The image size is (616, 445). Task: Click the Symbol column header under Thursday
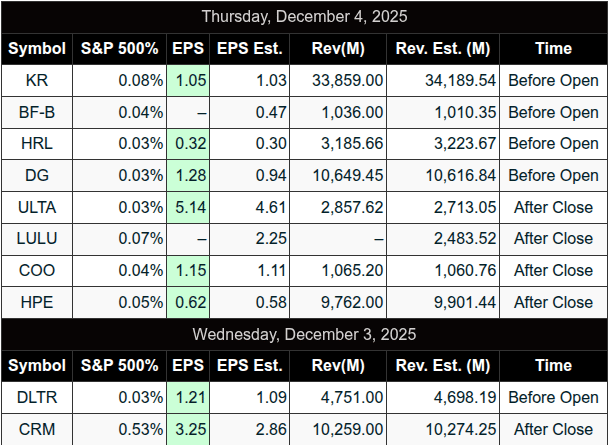36,48
